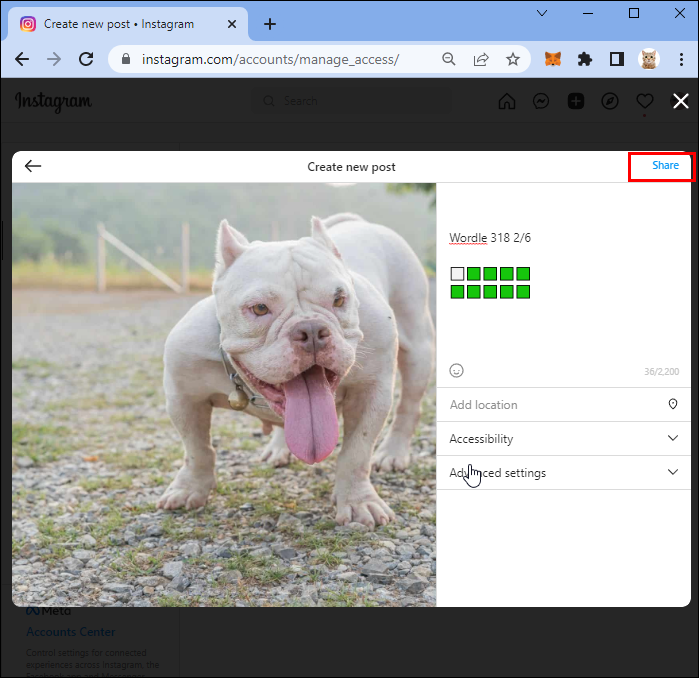The image size is (699, 678).
Task: Click the address bar URL
Action: 271,59
